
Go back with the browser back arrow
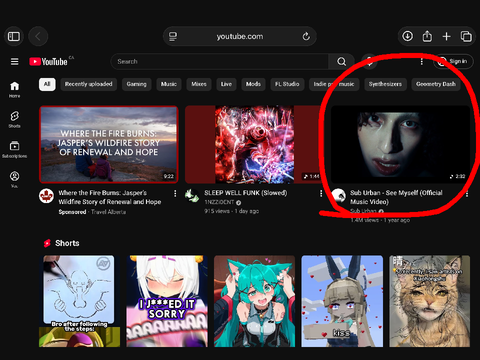click(38, 36)
